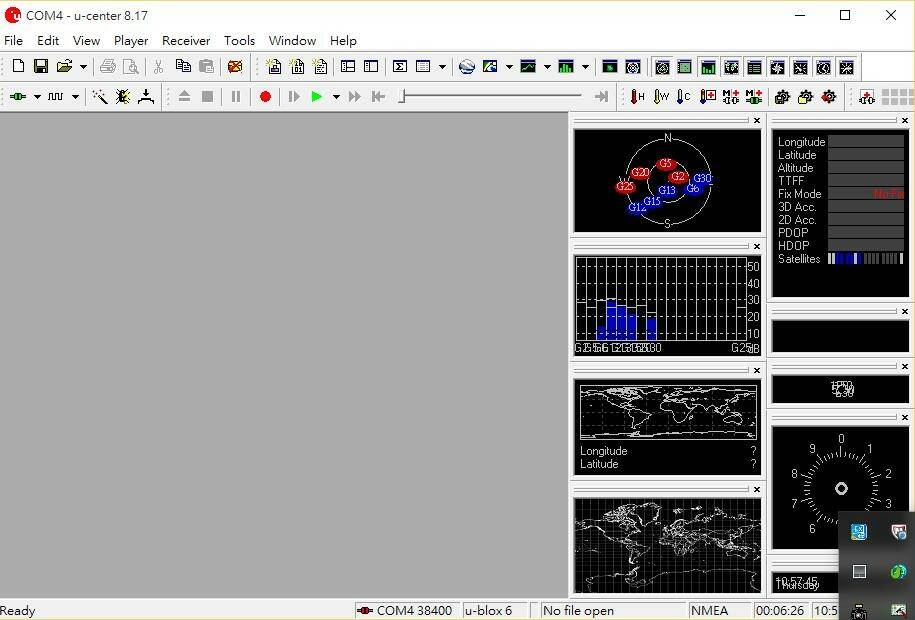This screenshot has height=620, width=915.
Task: Click the Paste clipboard icon
Action: 206,67
